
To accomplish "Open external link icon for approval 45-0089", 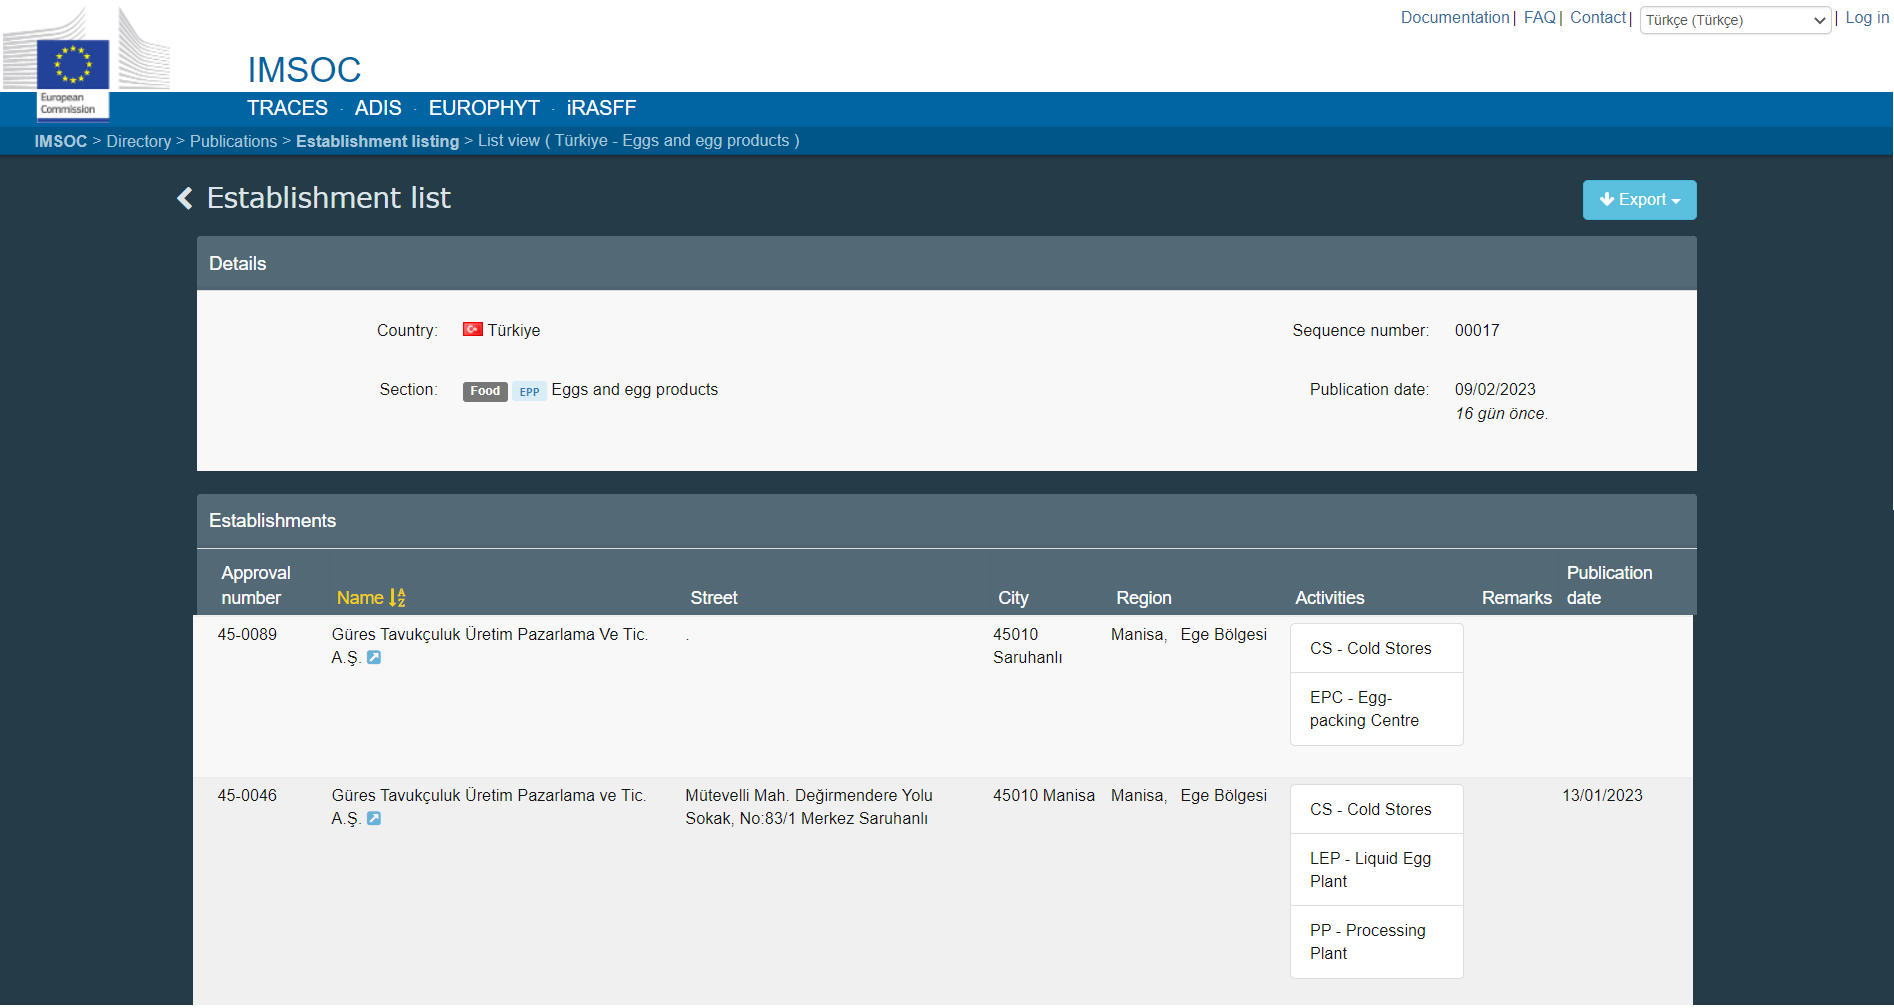I will pos(374,658).
